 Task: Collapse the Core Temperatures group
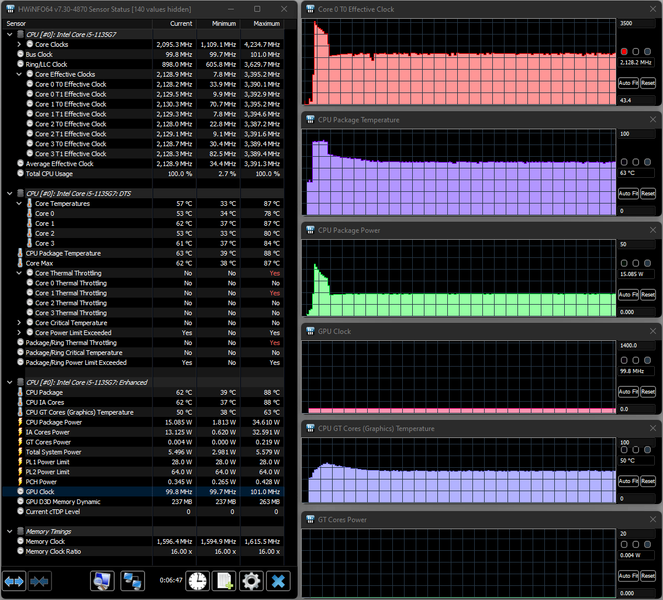coord(19,203)
